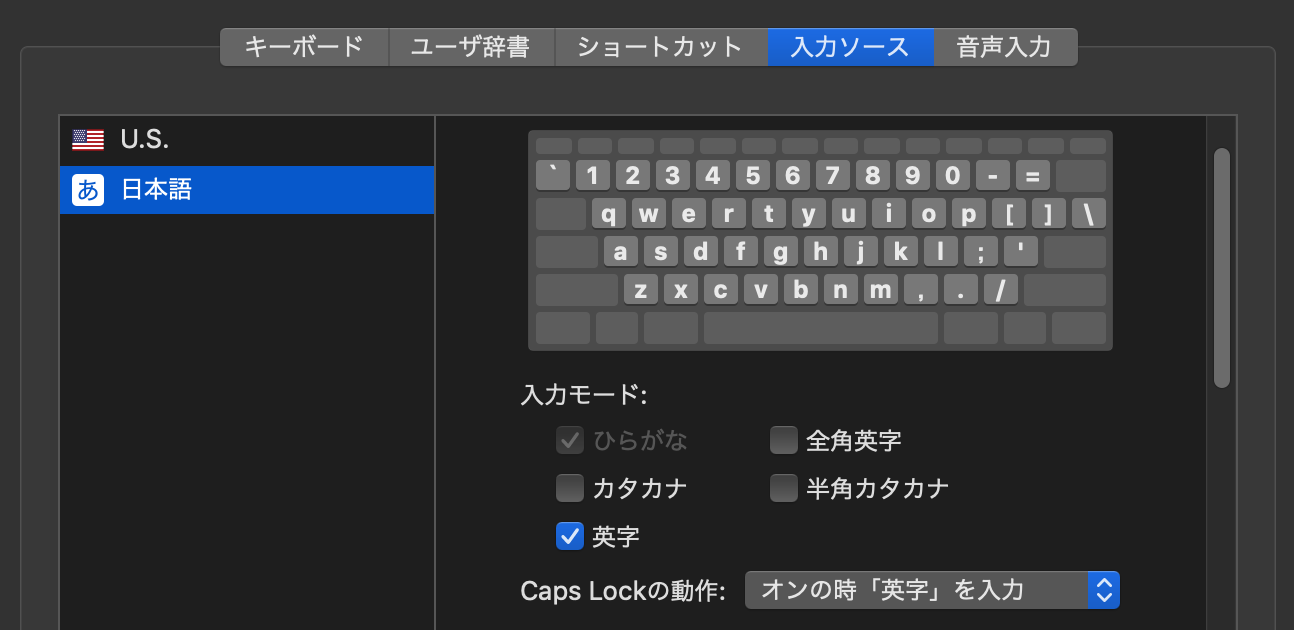
Task: Click the U.S. flag icon
Action: point(88,140)
